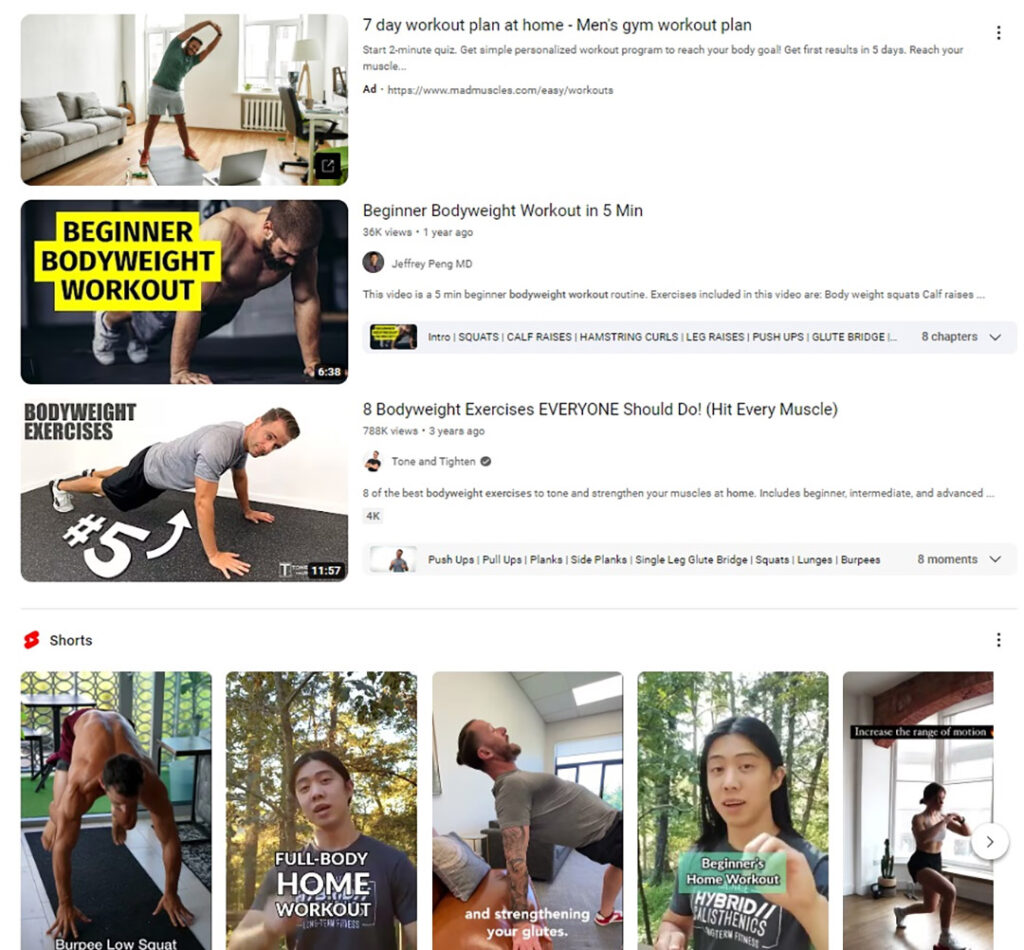Open Jeffrey Peng MD channel name
This screenshot has width=1024, height=950.
[432, 264]
